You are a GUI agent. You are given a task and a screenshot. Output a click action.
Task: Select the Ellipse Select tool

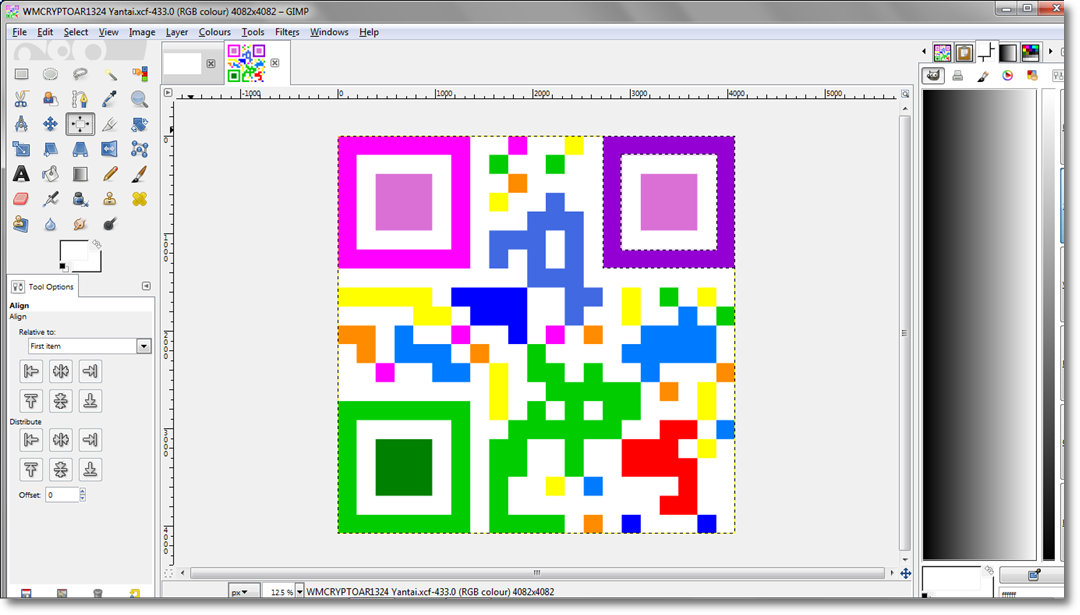click(50, 74)
